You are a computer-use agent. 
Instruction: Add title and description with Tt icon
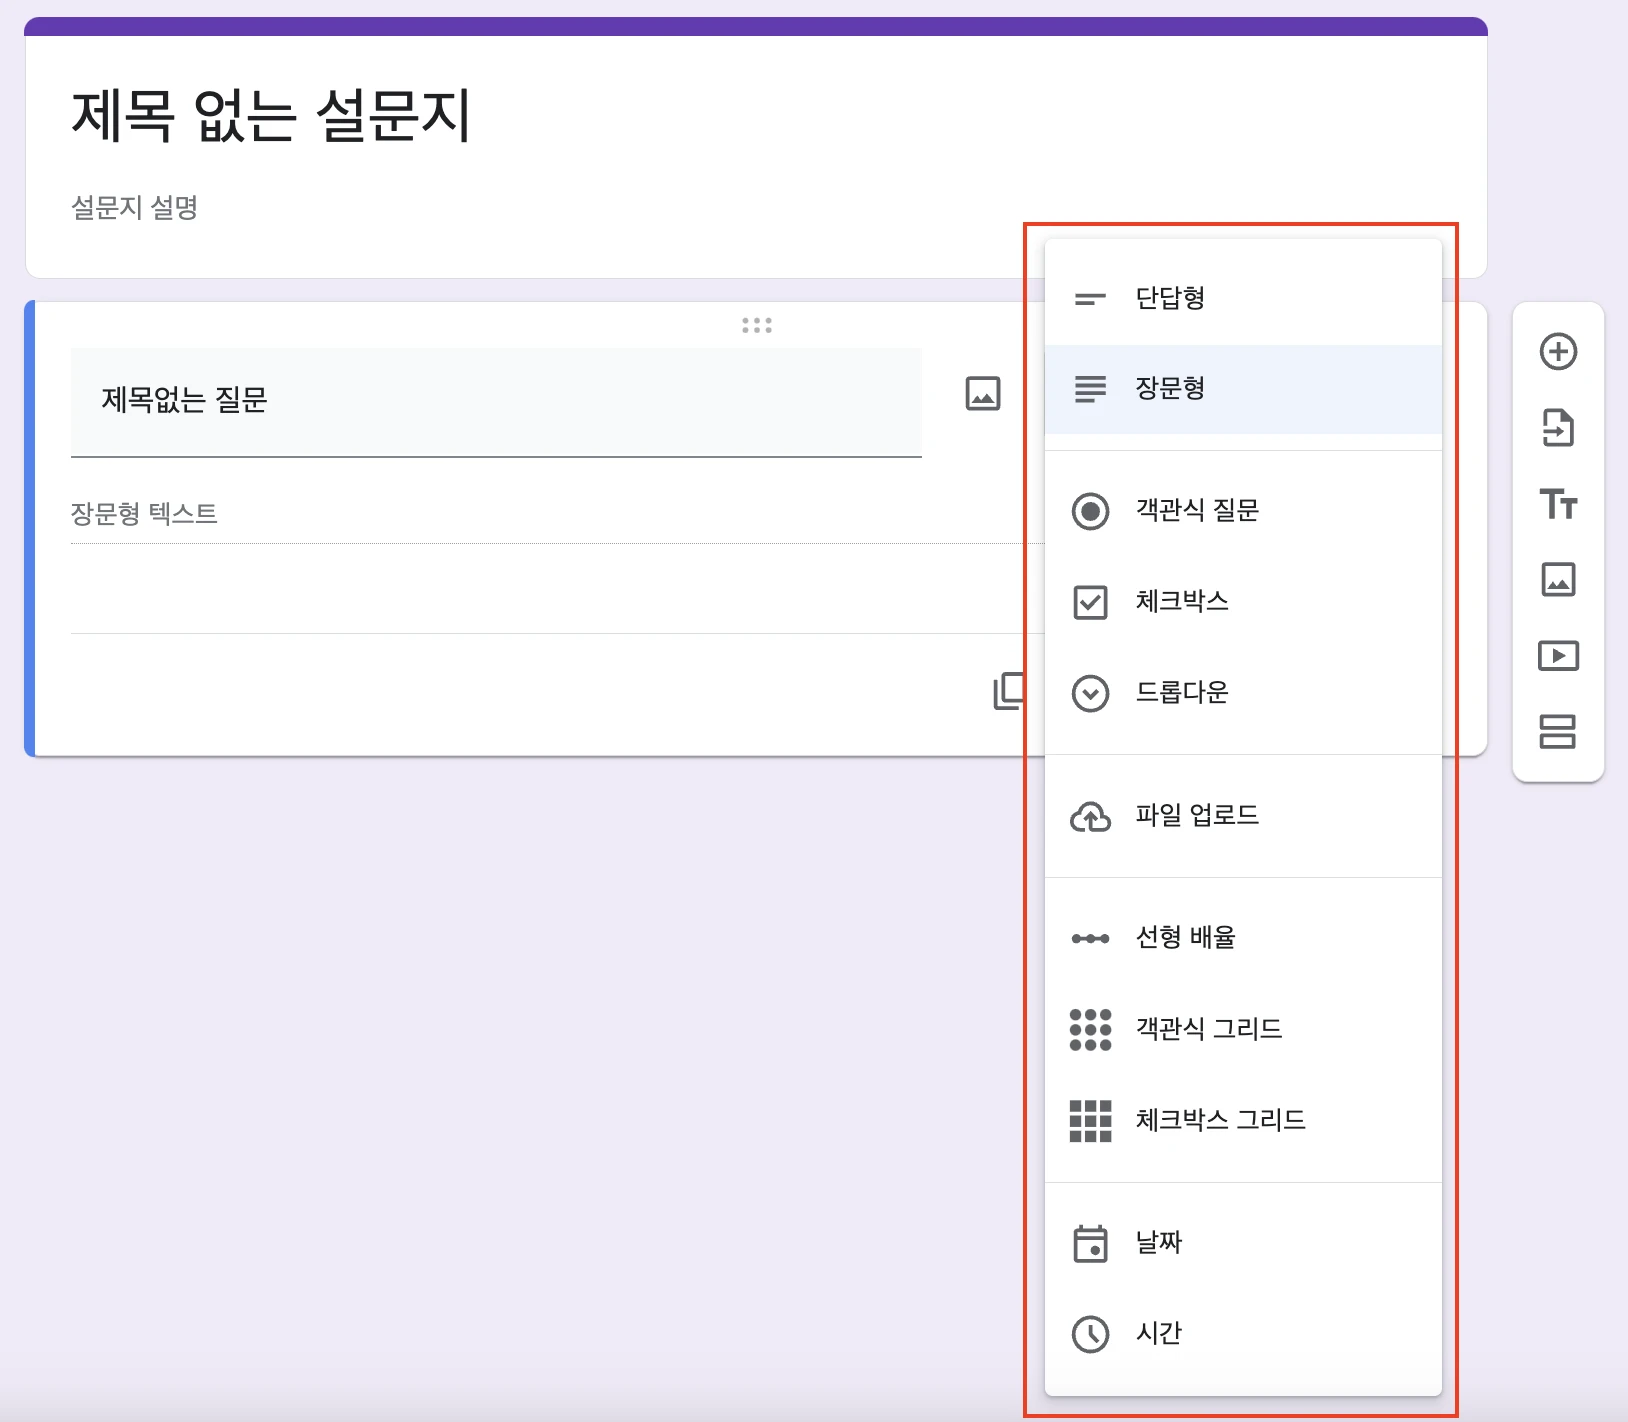pyautogui.click(x=1558, y=504)
